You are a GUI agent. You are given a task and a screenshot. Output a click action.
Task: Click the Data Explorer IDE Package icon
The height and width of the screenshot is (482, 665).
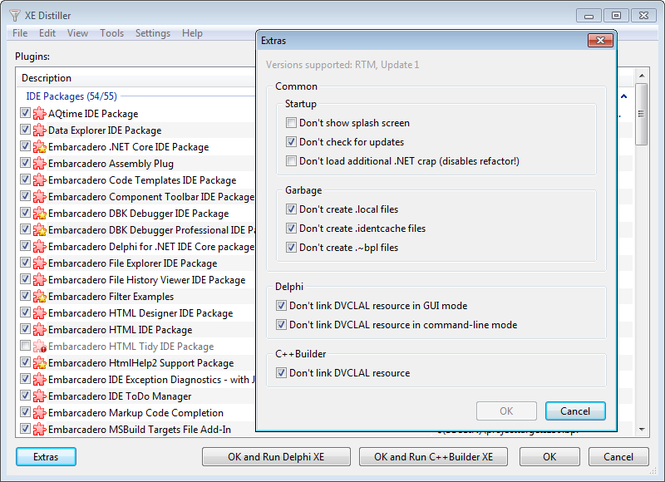[39, 130]
